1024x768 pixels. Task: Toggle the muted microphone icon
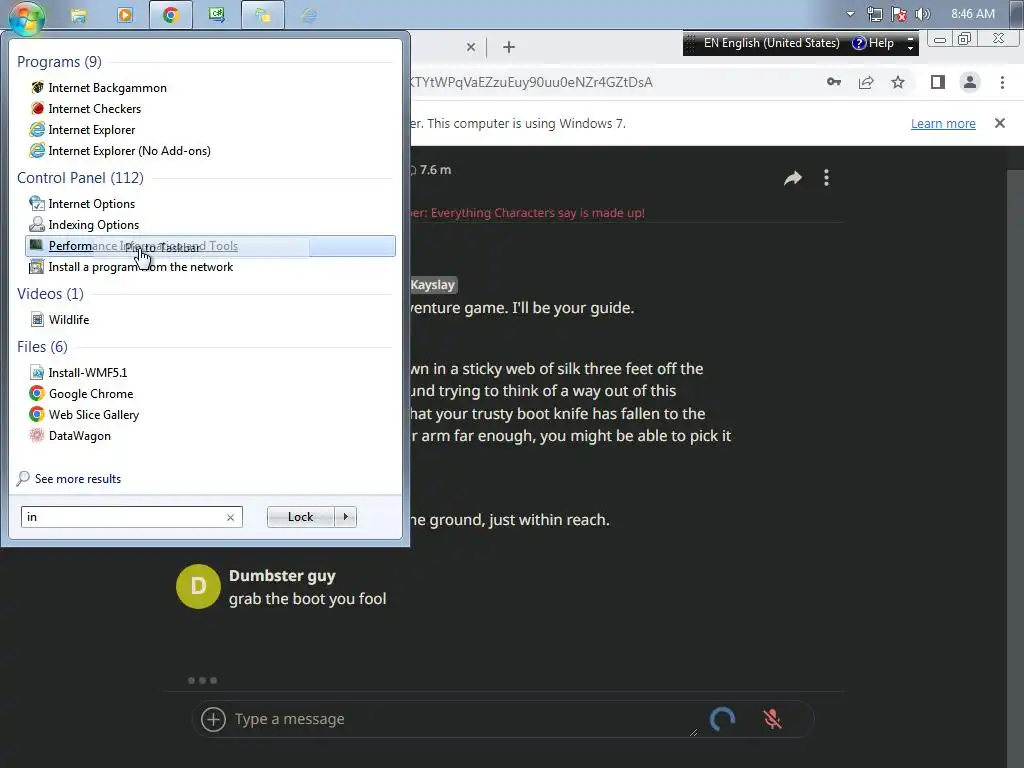pos(773,719)
